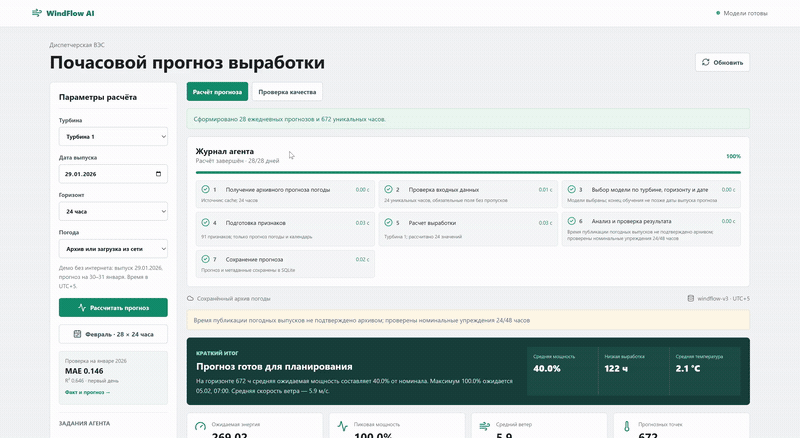
Task: Follow the Факт и прогноз link
Action: tap(87, 392)
